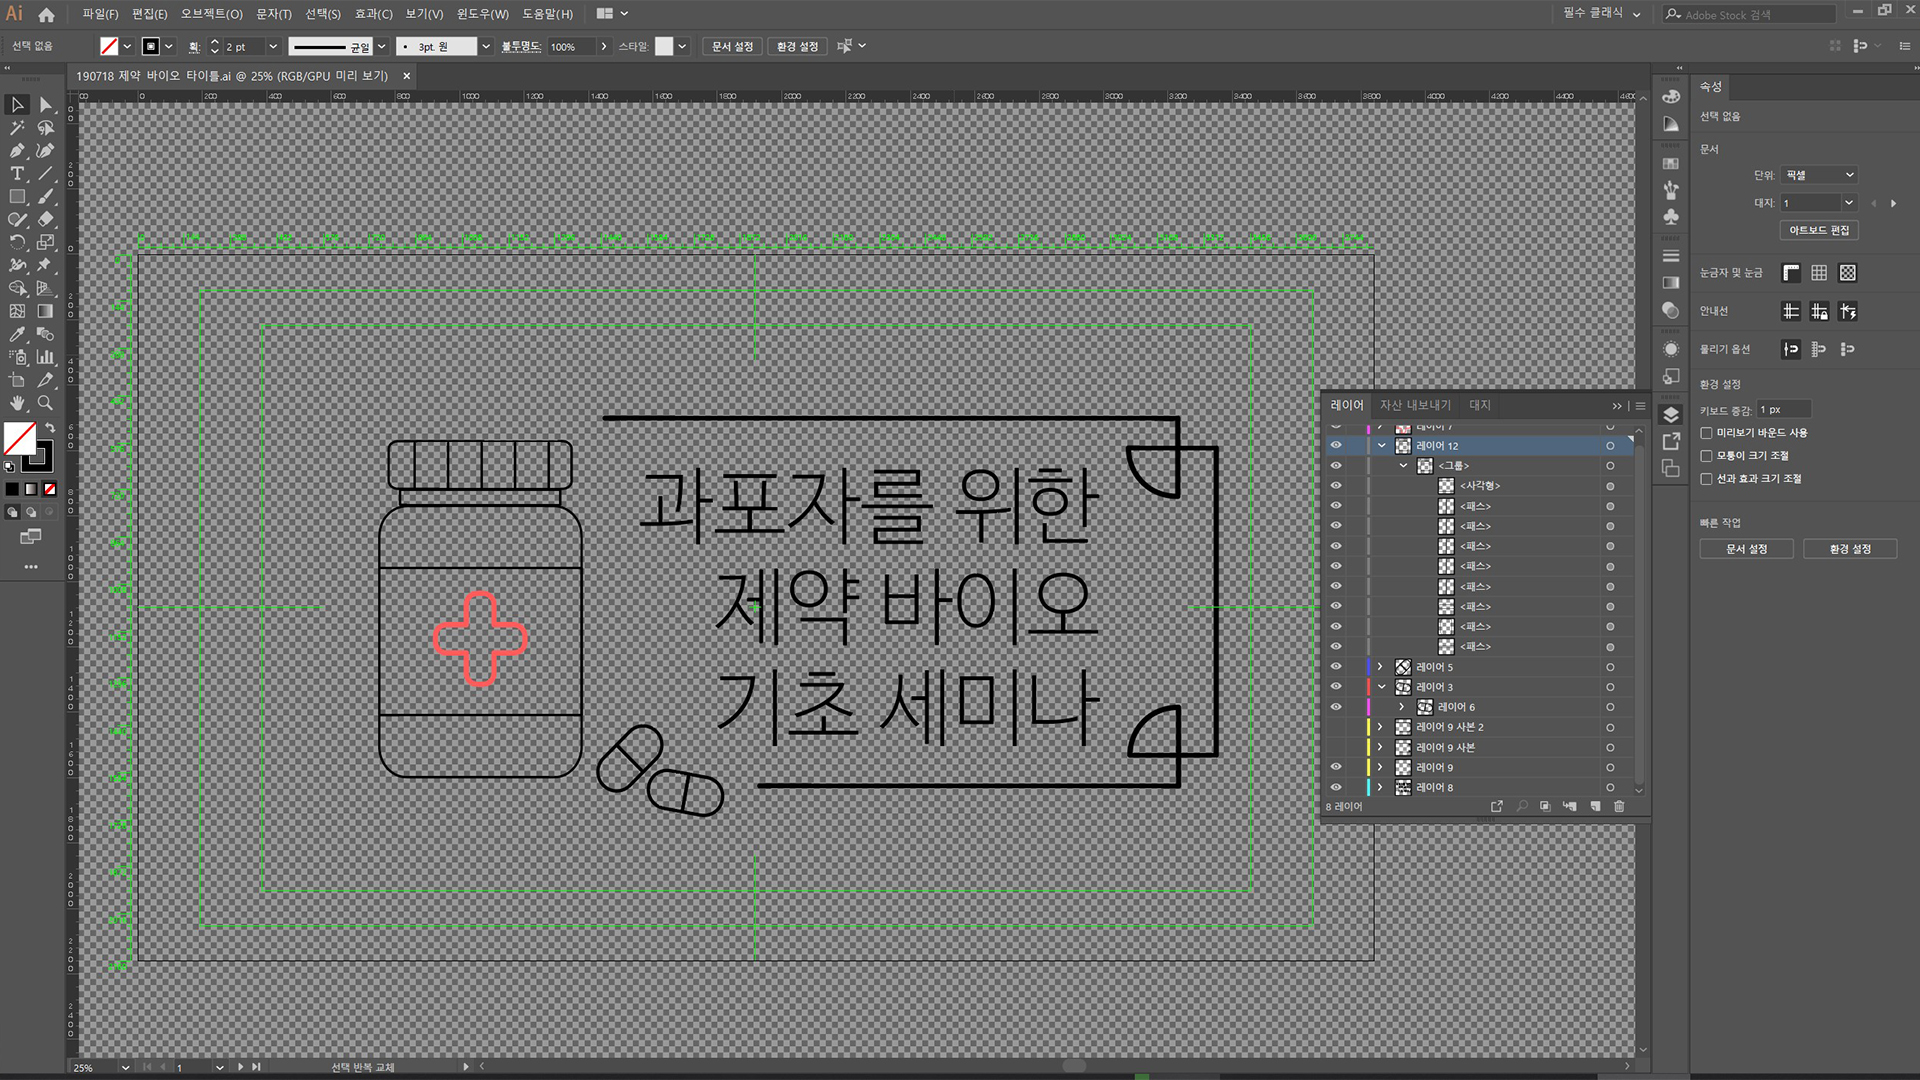The width and height of the screenshot is (1920, 1080).
Task: Click the 아트보드 편집 button
Action: pos(1819,230)
